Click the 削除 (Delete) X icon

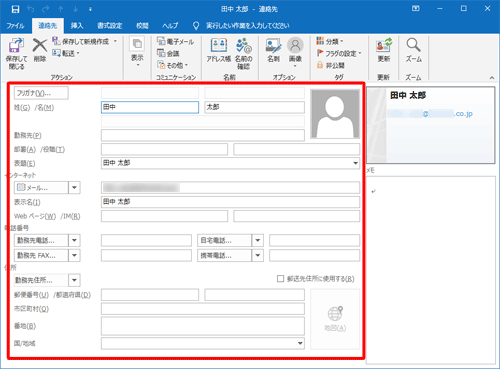tap(40, 45)
